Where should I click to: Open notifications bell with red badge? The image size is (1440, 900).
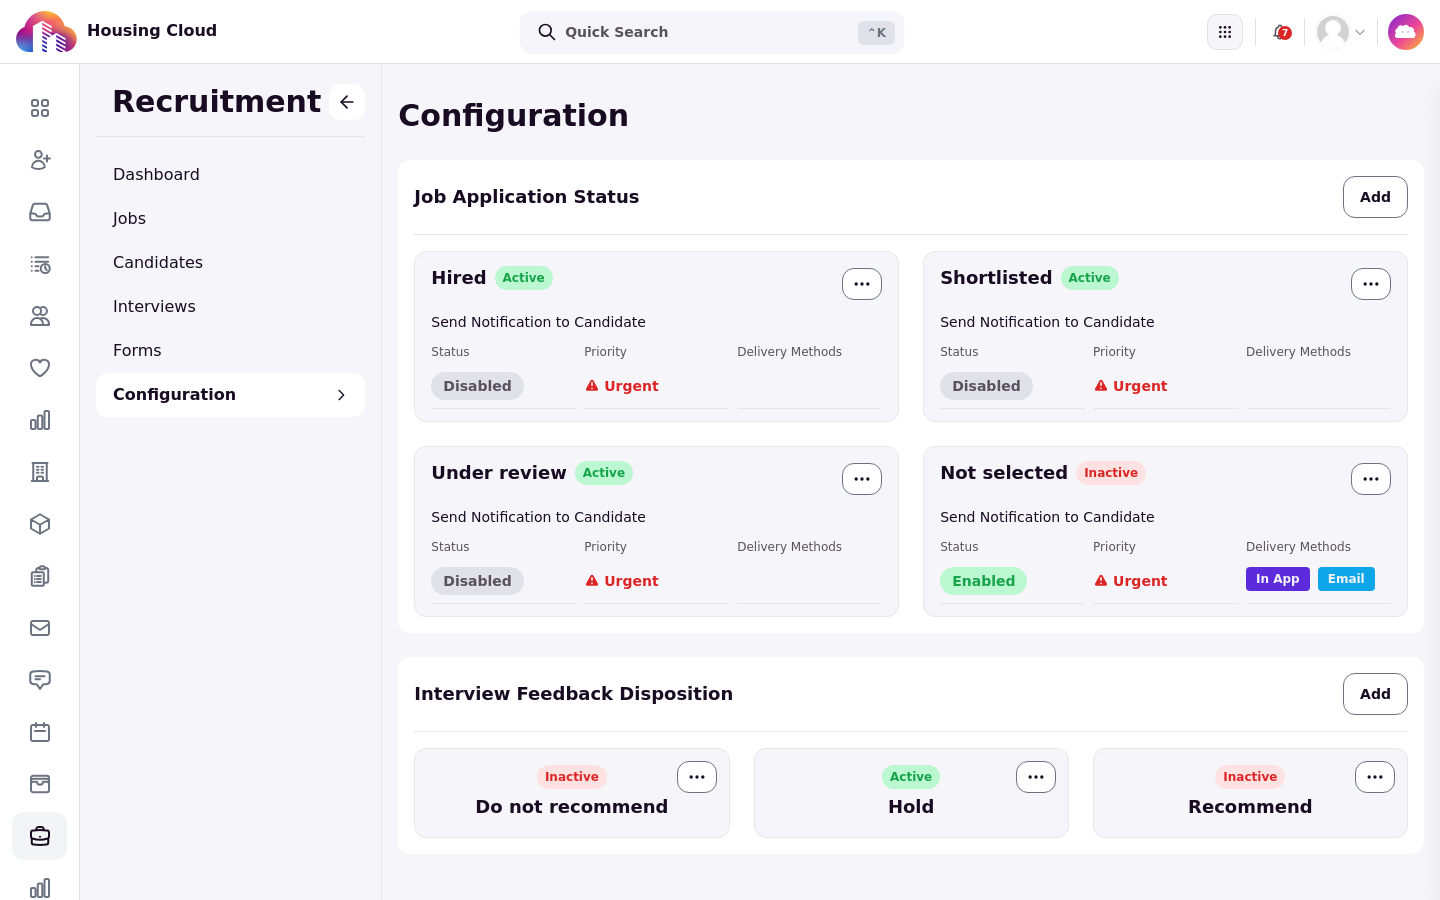[x=1281, y=32]
